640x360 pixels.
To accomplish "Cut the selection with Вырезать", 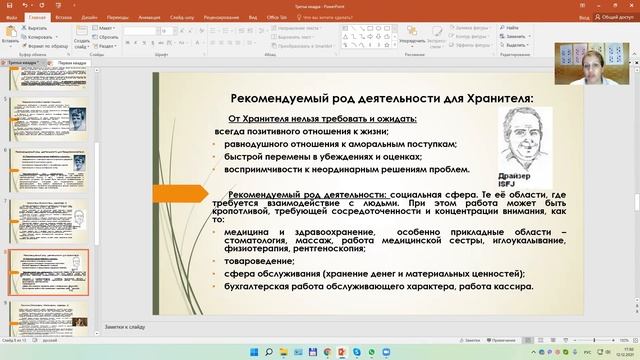I will 34,28.
